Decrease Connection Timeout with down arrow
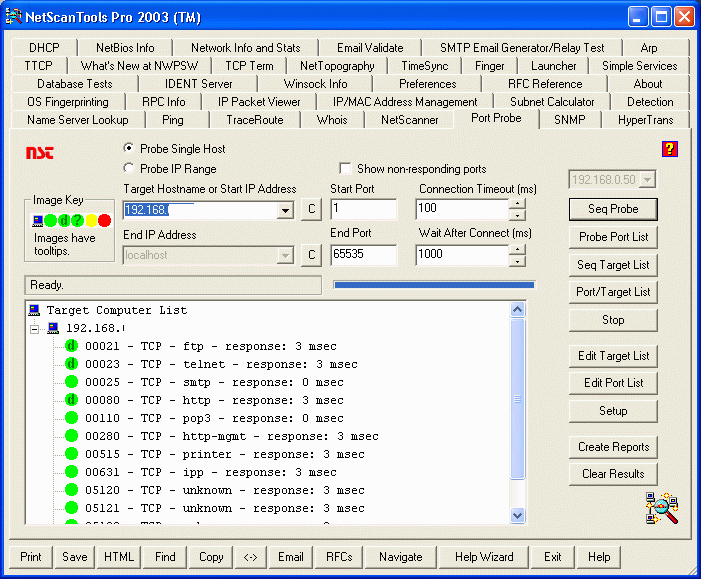The width and height of the screenshot is (701, 579). point(517,215)
